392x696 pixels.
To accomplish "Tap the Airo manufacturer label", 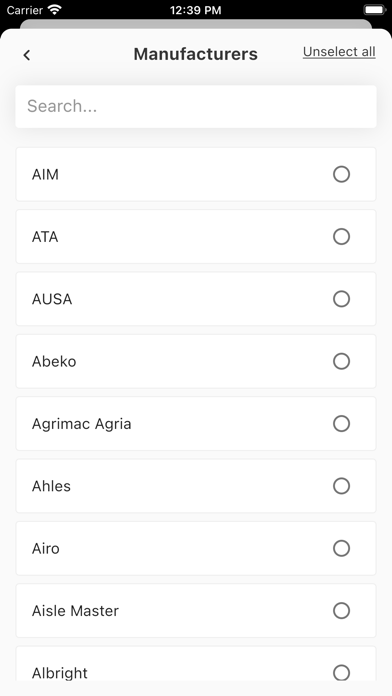I will [x=45, y=549].
